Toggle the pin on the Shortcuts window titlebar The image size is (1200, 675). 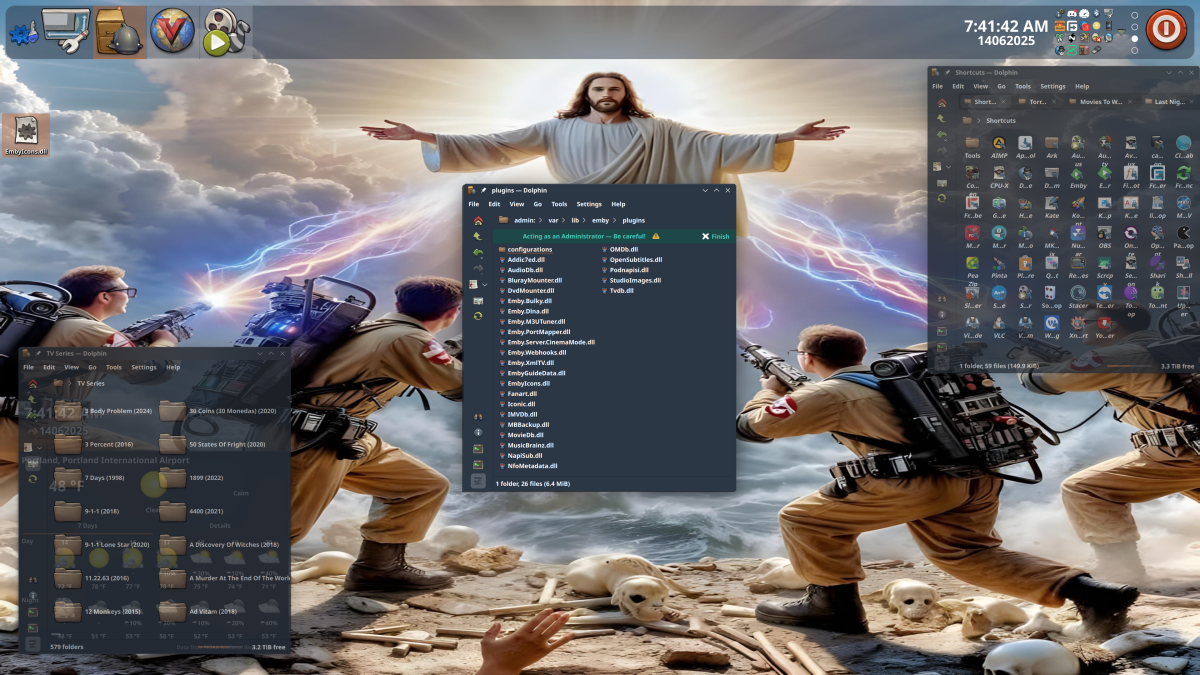coord(946,72)
